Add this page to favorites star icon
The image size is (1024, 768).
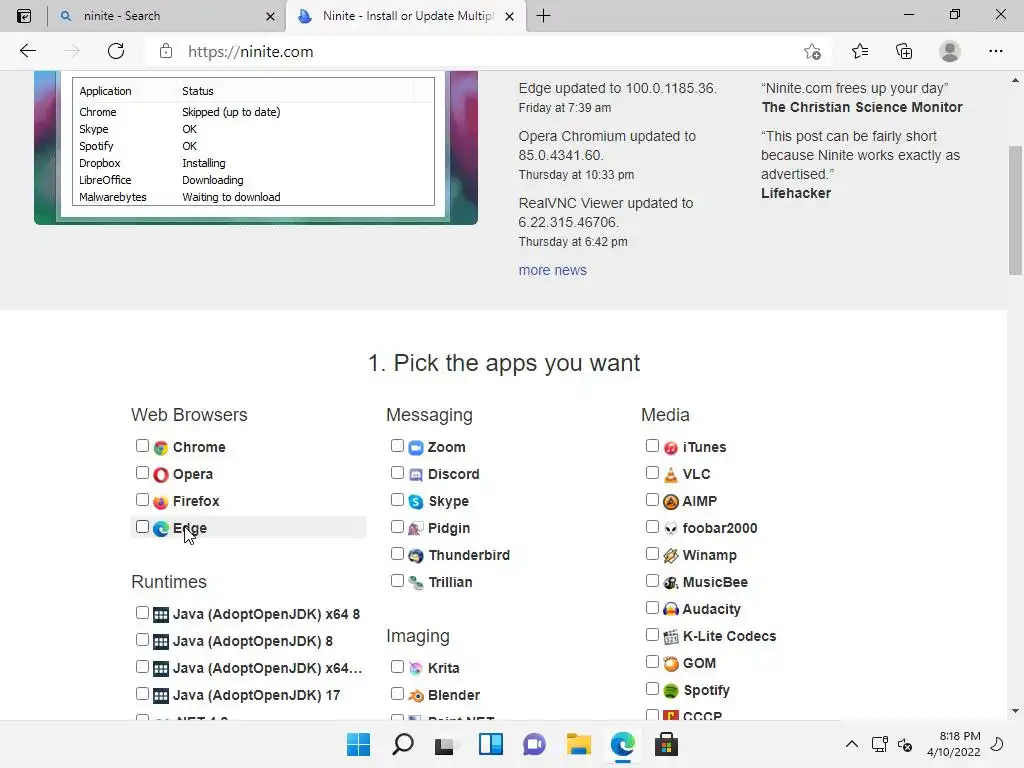pyautogui.click(x=812, y=52)
